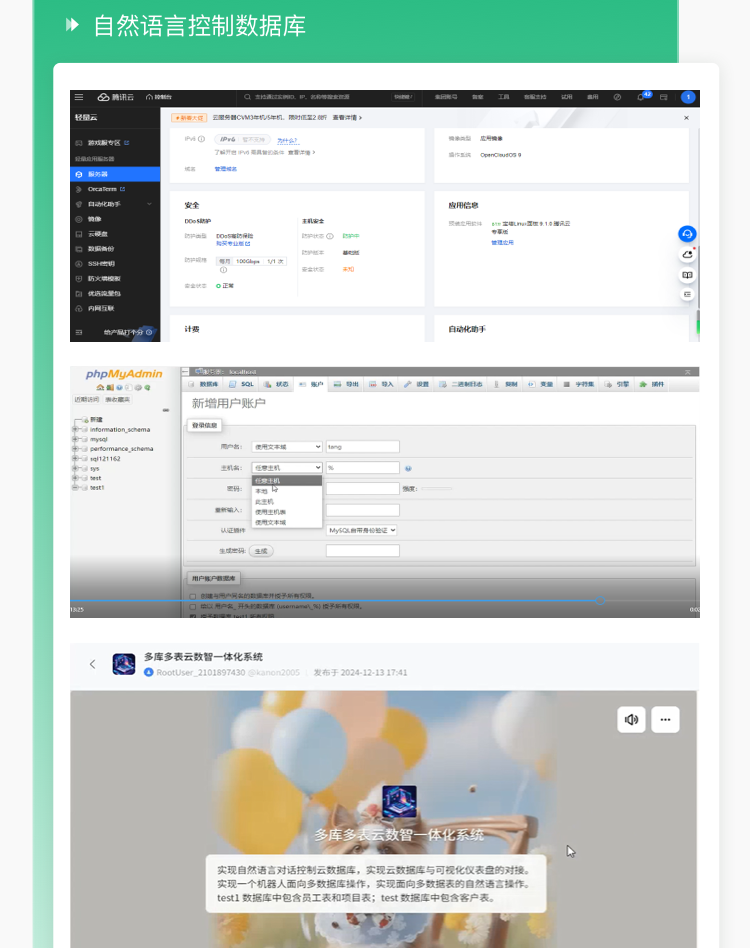
Task: Open 工具 in the Tencent Cloud top bar
Action: click(503, 97)
